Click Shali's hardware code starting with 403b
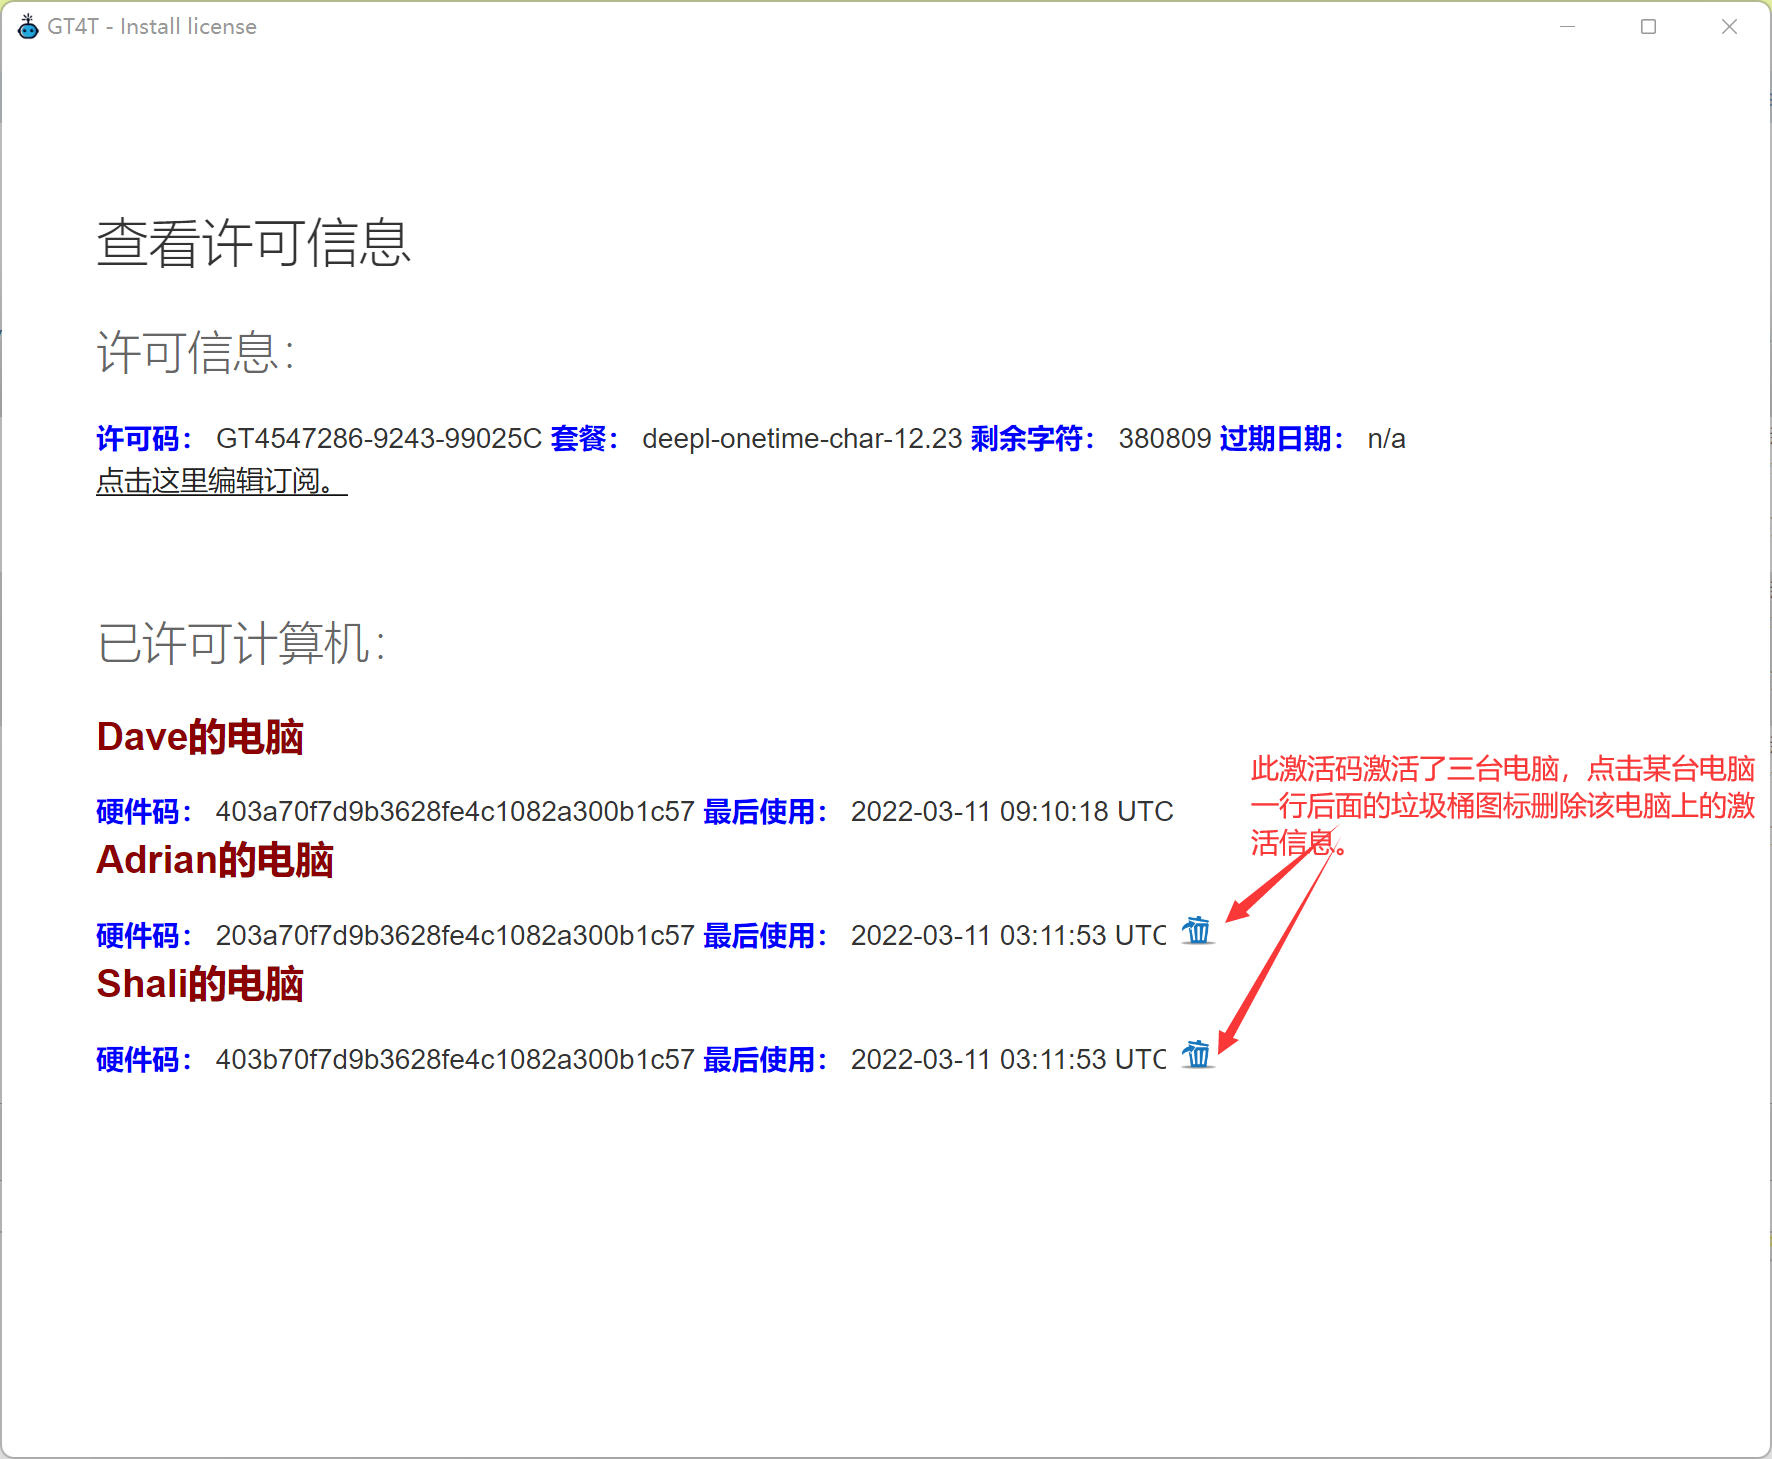Viewport: 1772px width, 1459px height. coord(454,1060)
